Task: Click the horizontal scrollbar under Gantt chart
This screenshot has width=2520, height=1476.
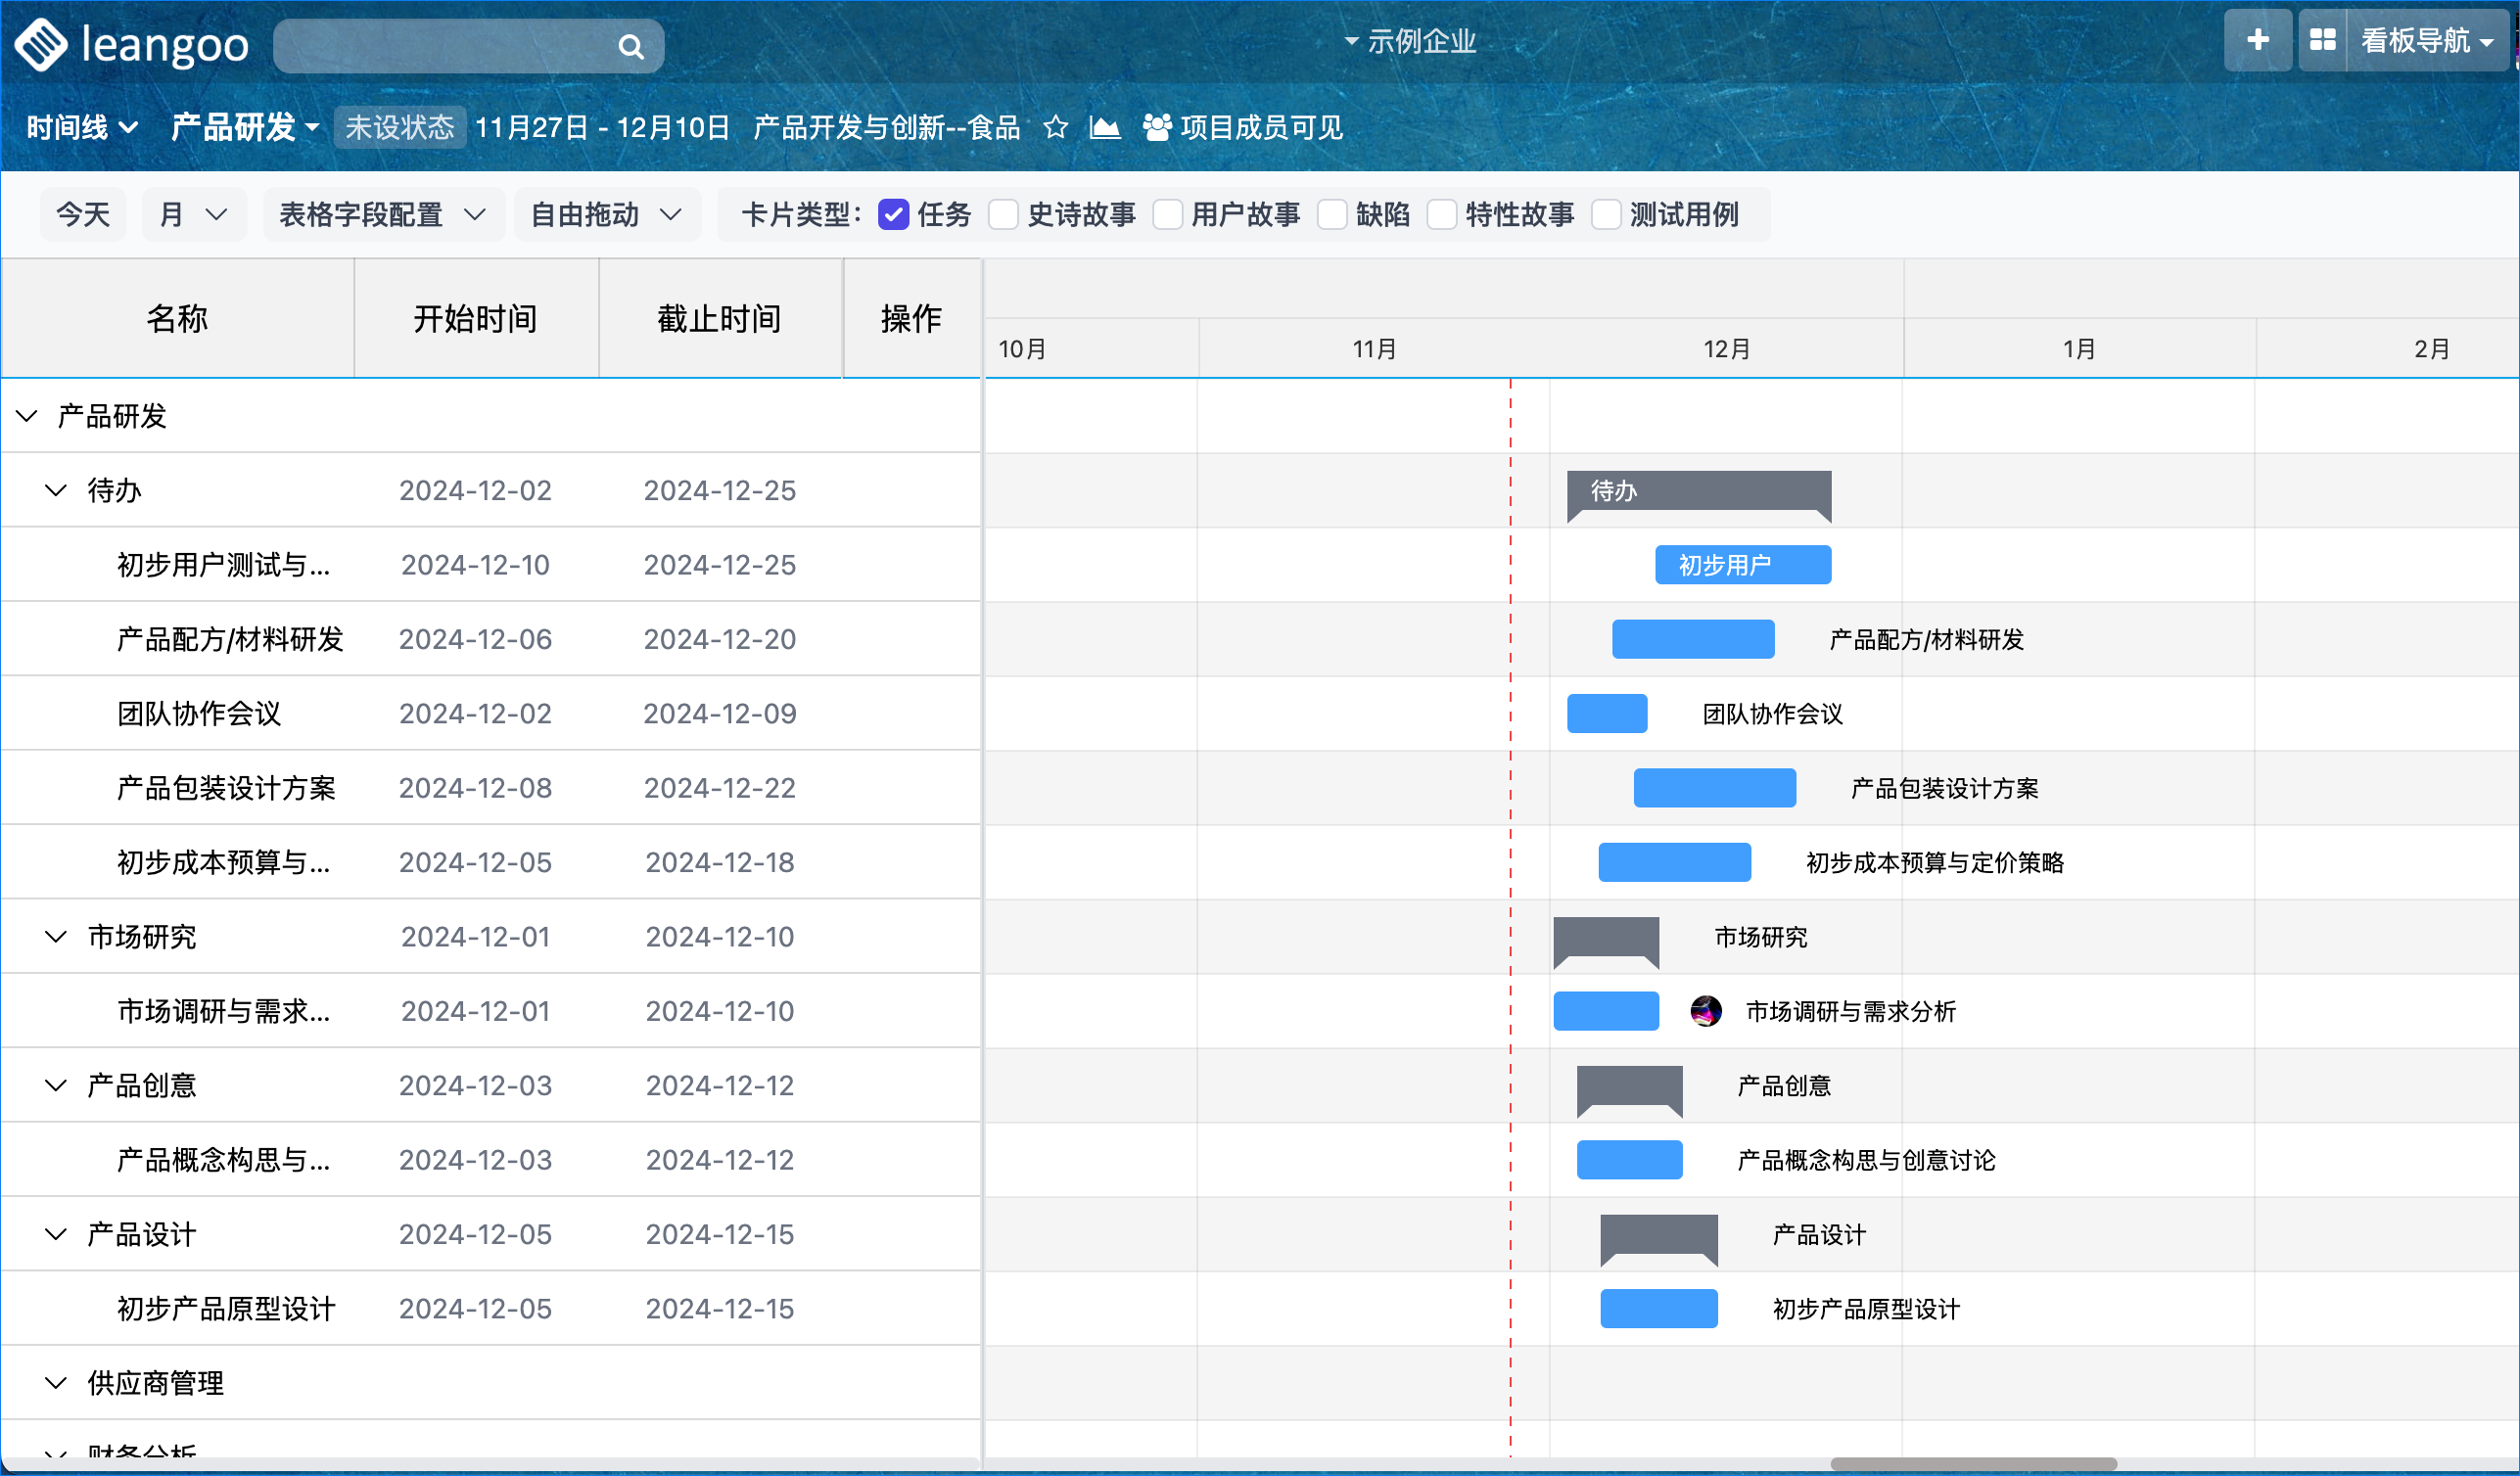Action: (x=1972, y=1464)
